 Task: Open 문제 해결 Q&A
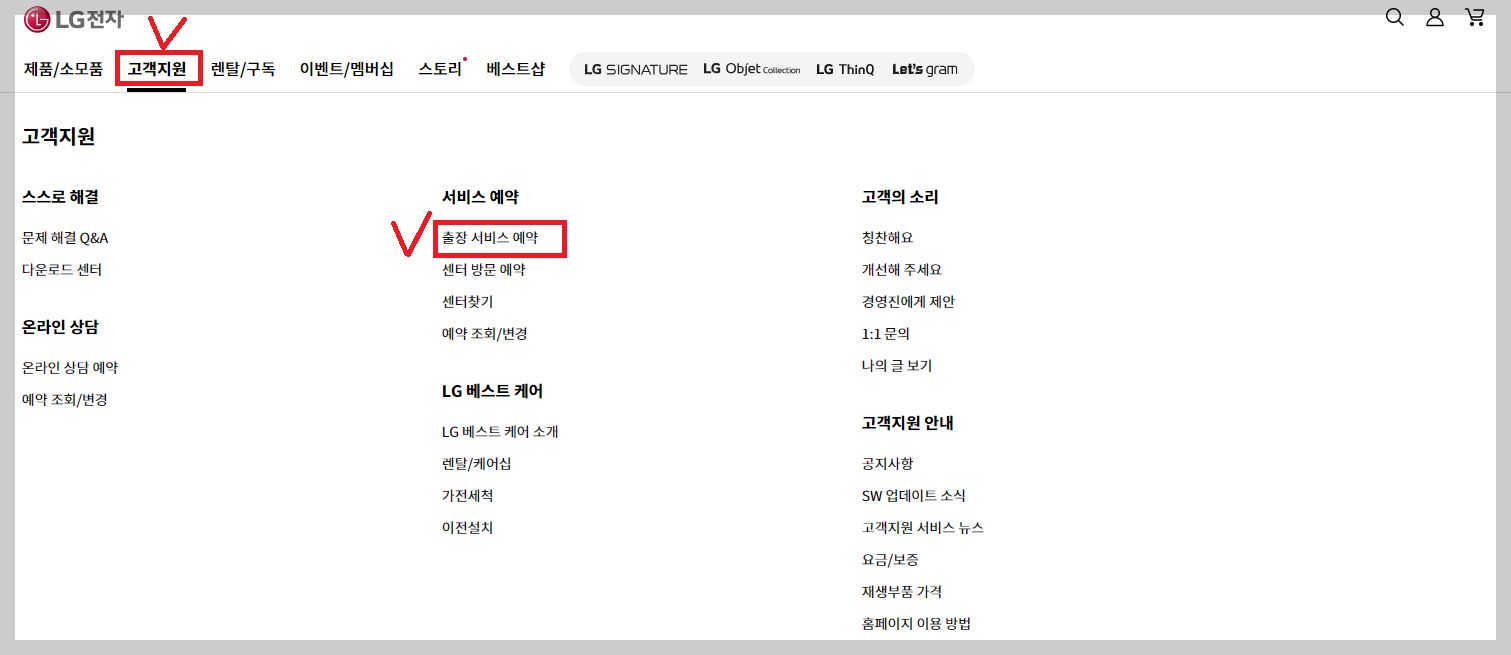[x=67, y=237]
